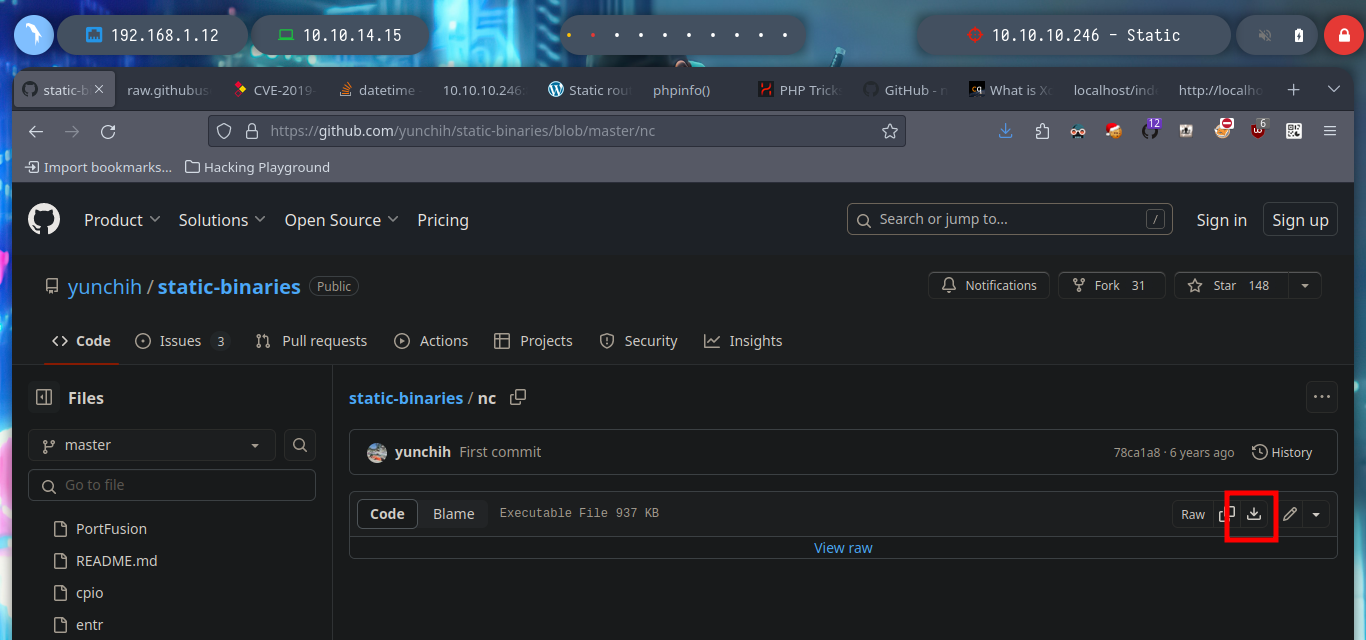Select the Code view tab of file

tap(387, 514)
